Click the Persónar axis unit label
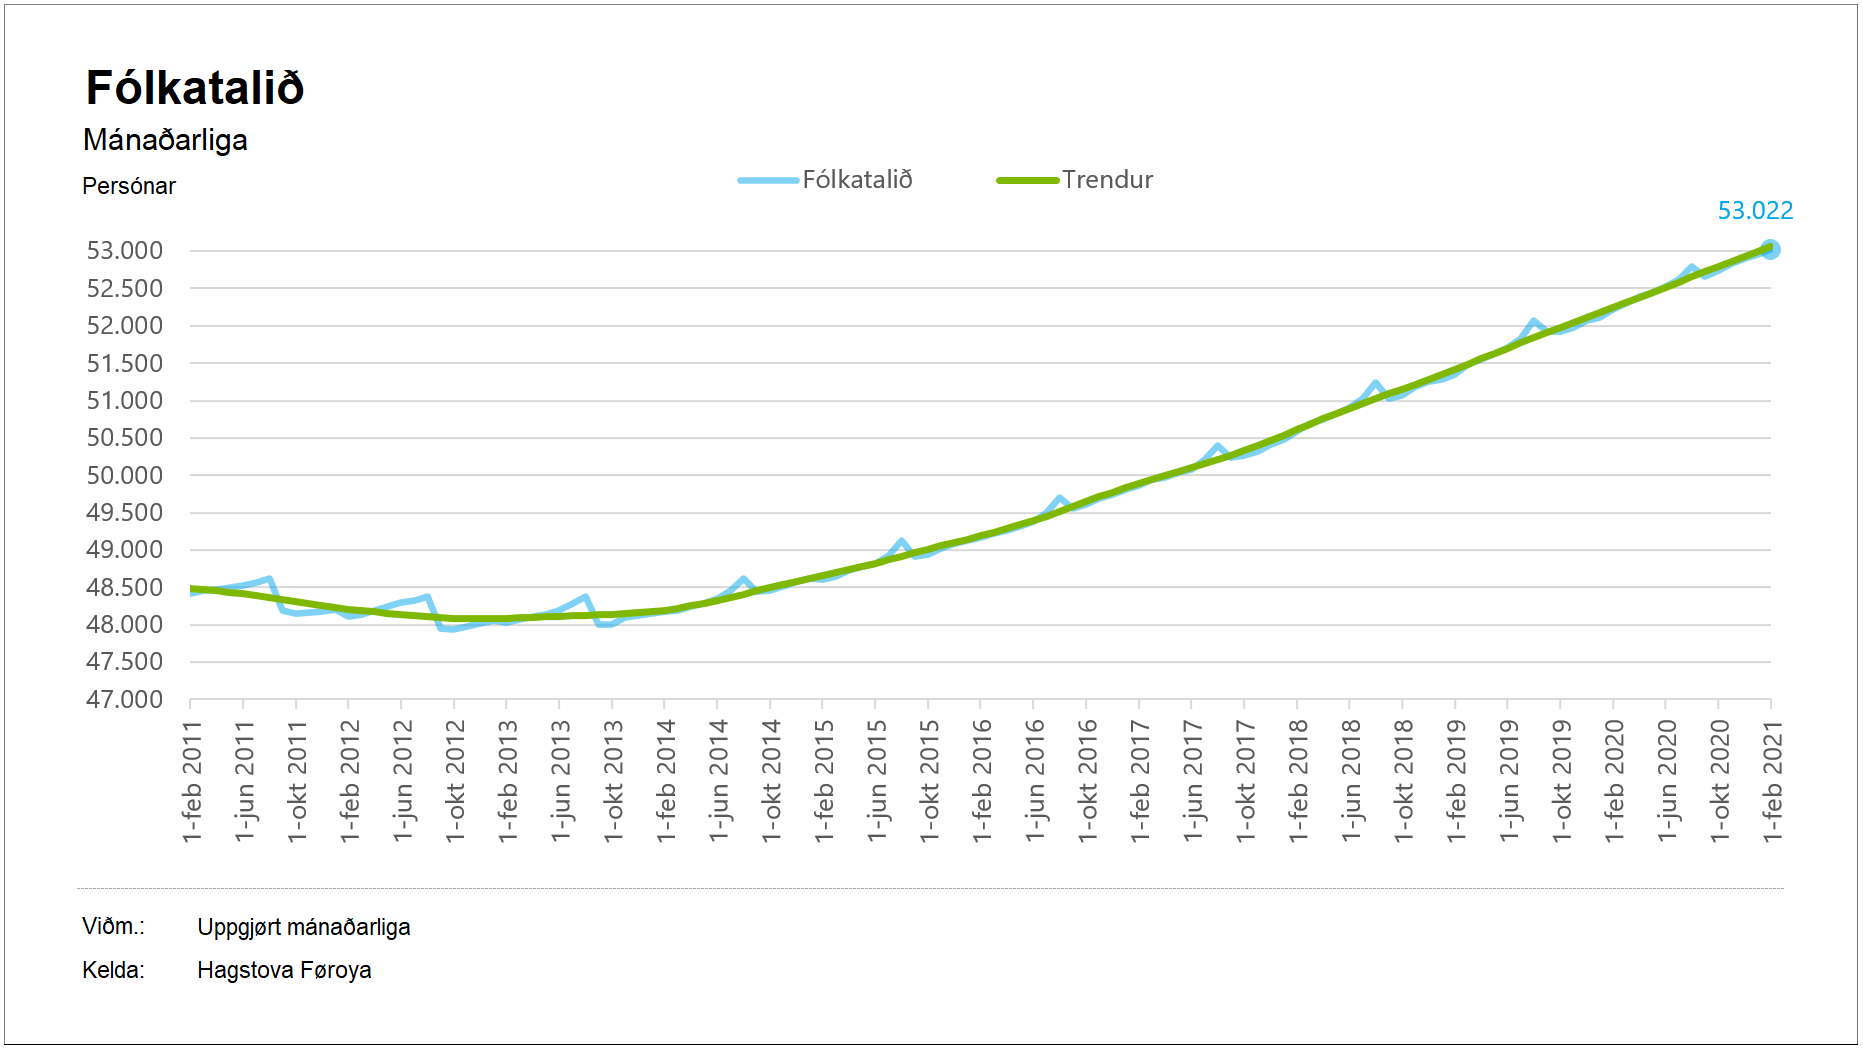 click(129, 187)
